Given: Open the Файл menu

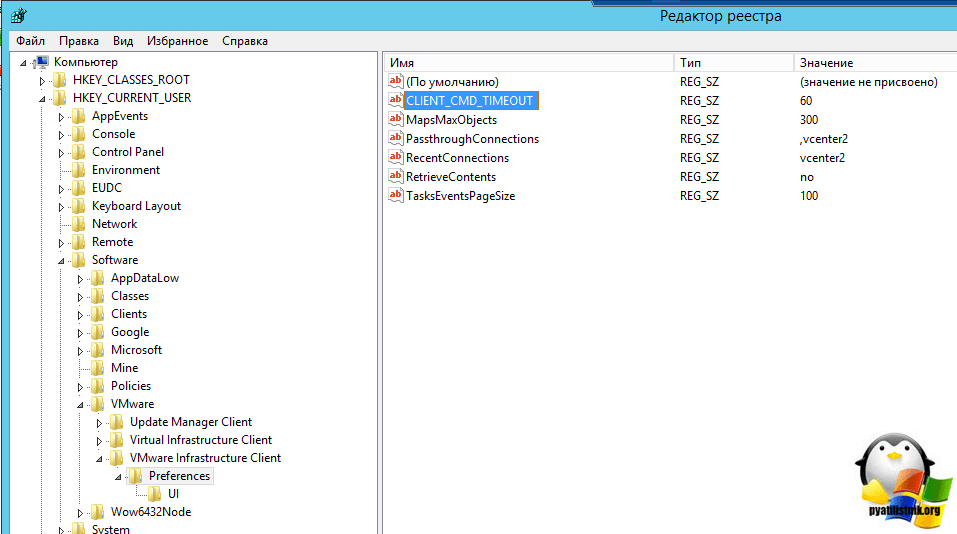Looking at the screenshot, I should pos(31,41).
